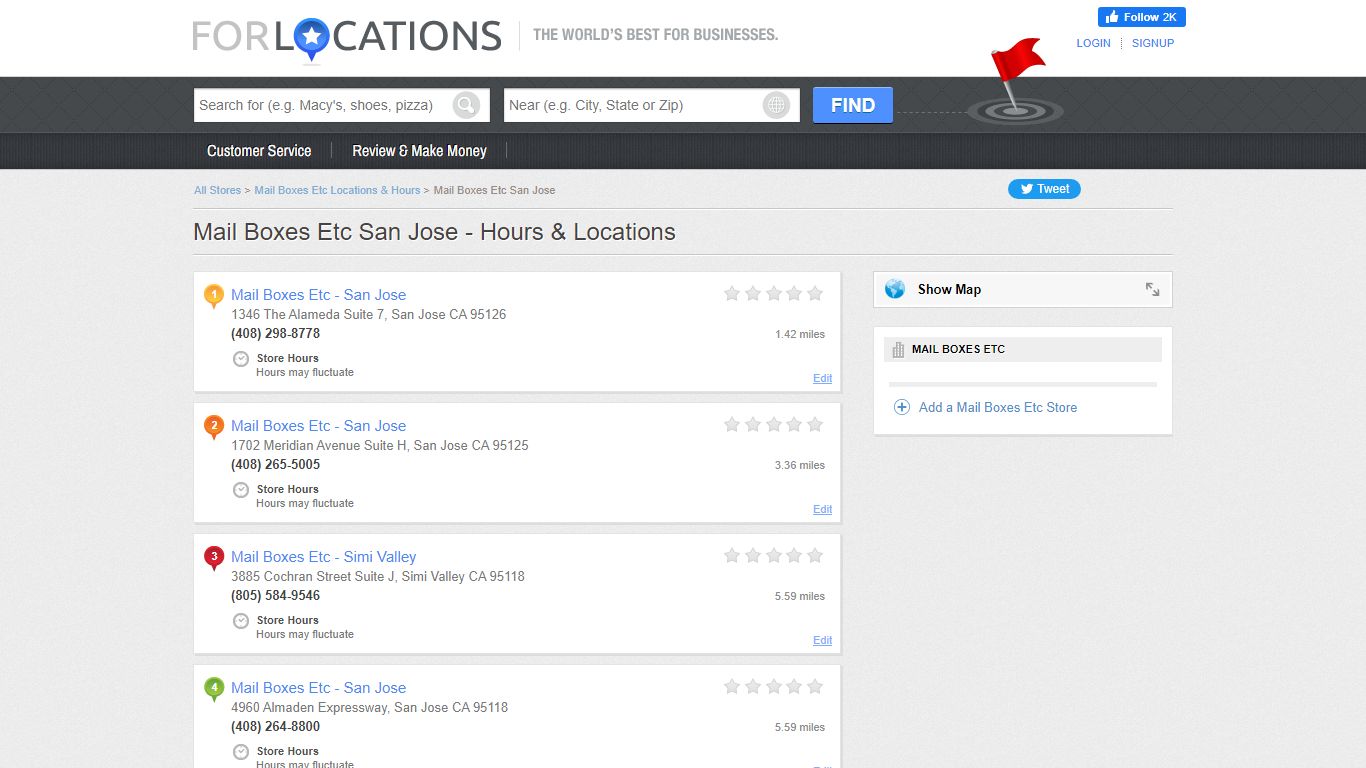Viewport: 1366px width, 768px height.
Task: Rate the 1346 The Alameda store five stars
Action: point(815,293)
